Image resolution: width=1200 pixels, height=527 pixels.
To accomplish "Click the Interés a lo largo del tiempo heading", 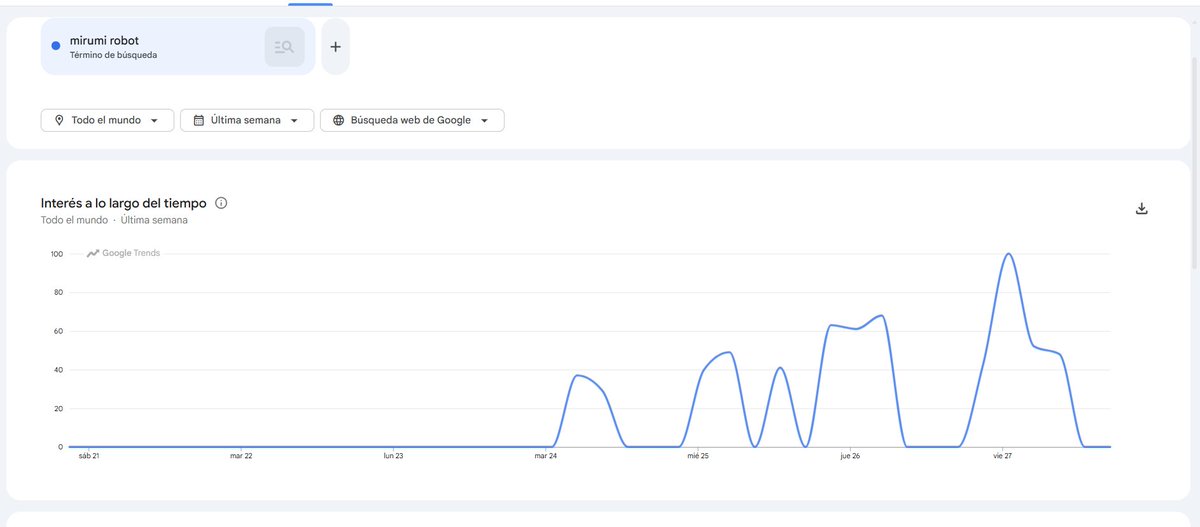I will (x=124, y=203).
